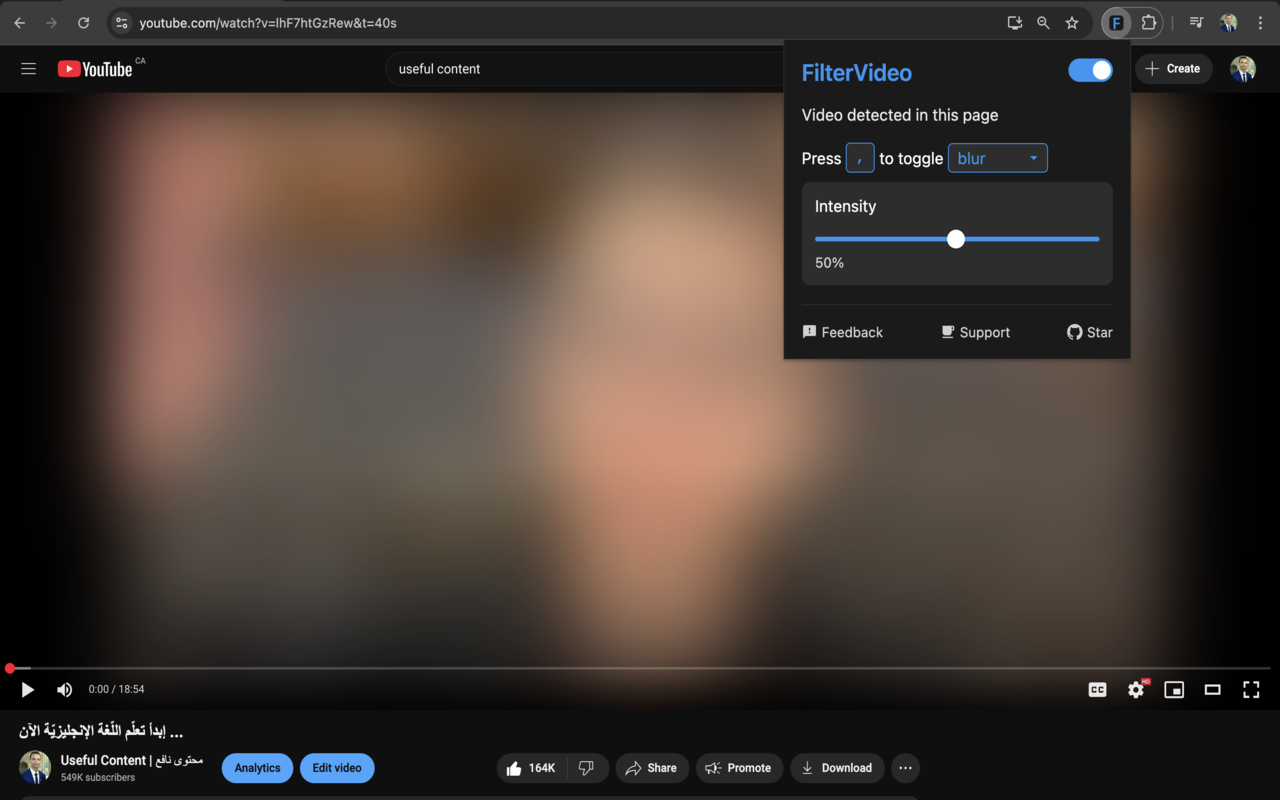
Task: Open the YouTube hamburger menu
Action: [28, 68]
